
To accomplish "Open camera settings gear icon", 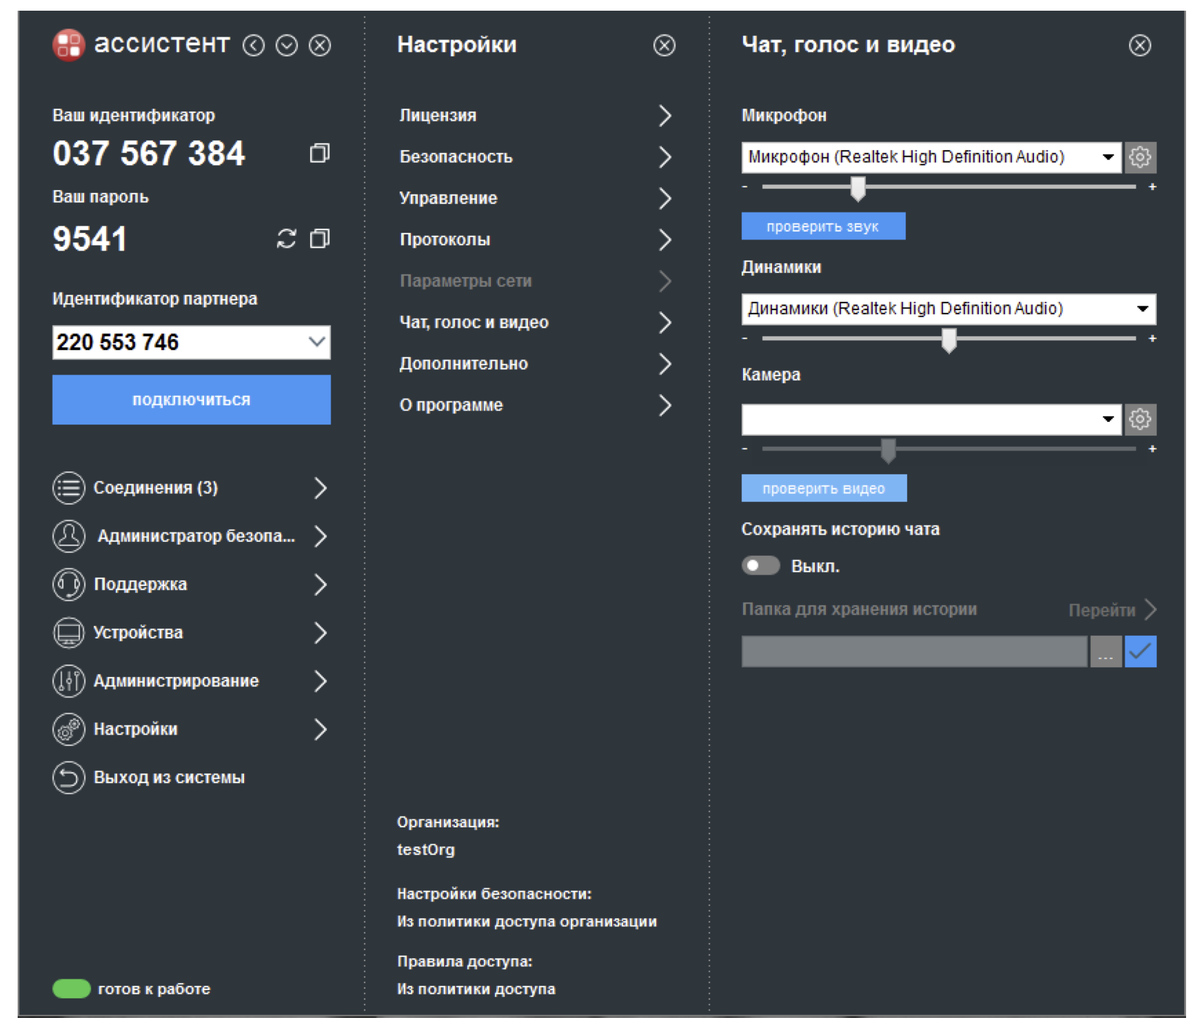I will tap(1140, 419).
